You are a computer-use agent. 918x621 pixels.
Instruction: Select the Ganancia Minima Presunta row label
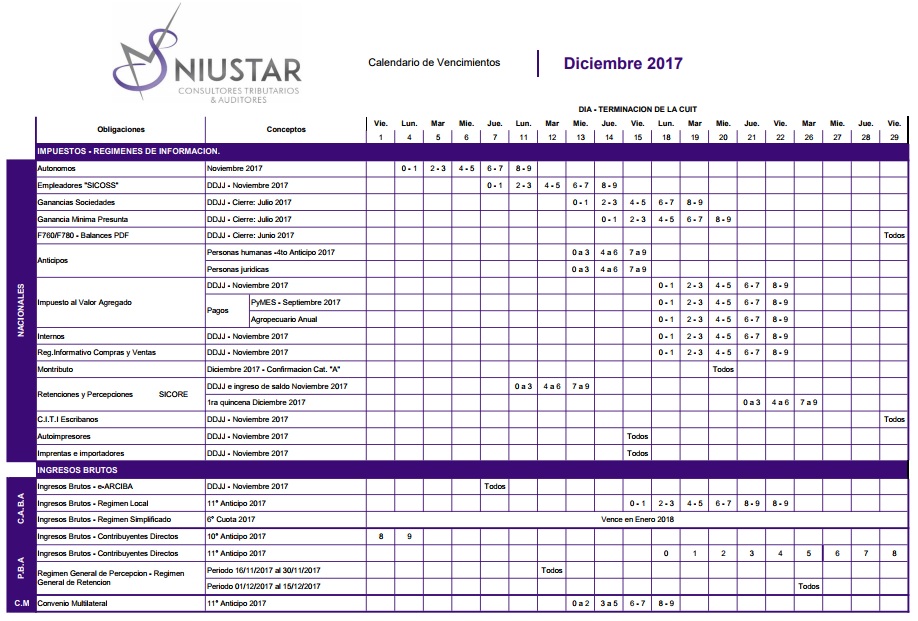[x=82, y=218]
